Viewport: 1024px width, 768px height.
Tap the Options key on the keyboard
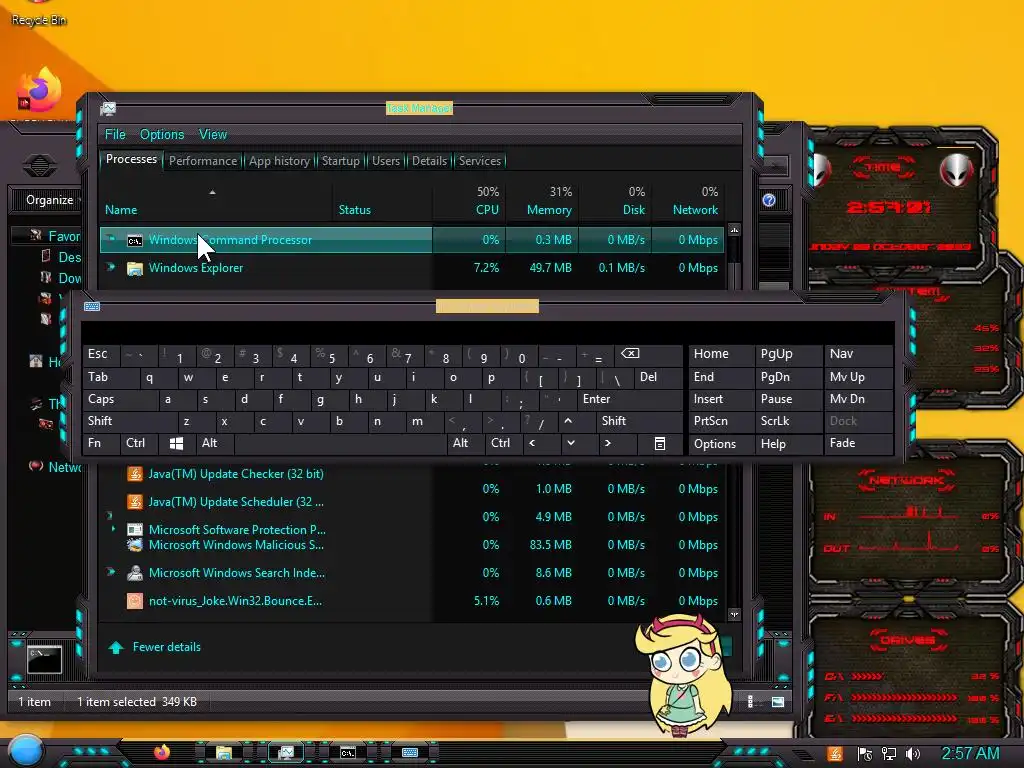pos(720,444)
